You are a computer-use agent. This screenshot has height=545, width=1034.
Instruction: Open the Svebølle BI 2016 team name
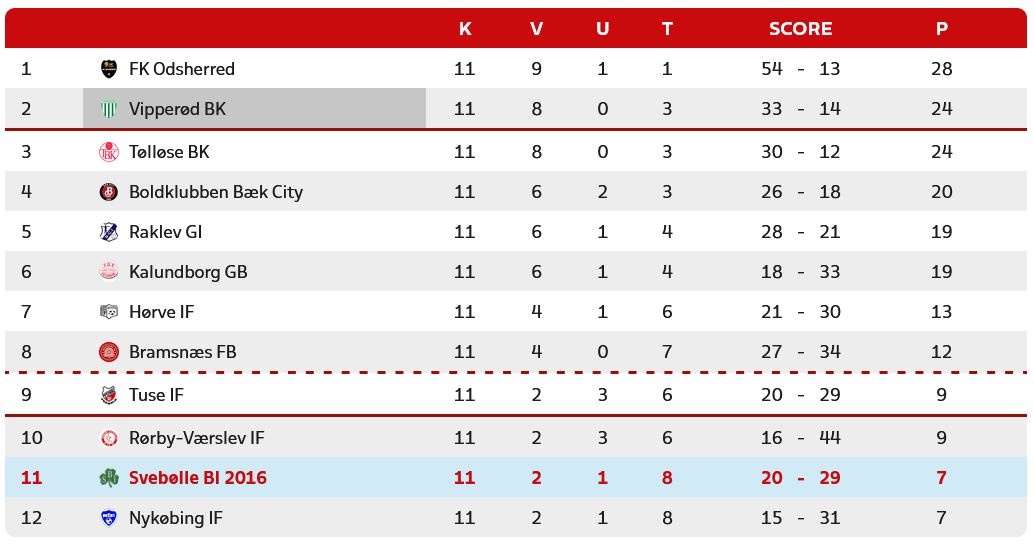pos(198,478)
